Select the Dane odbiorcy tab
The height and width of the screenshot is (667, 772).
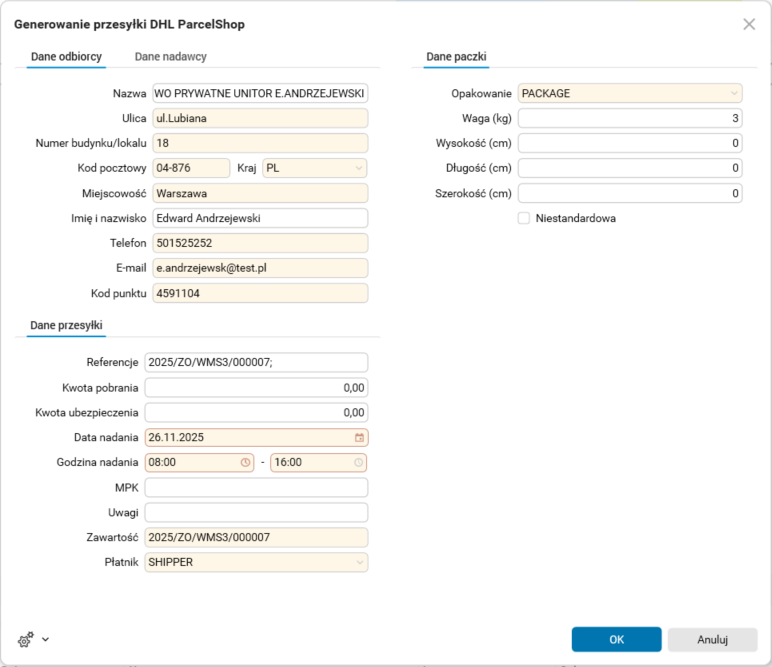pos(65,57)
